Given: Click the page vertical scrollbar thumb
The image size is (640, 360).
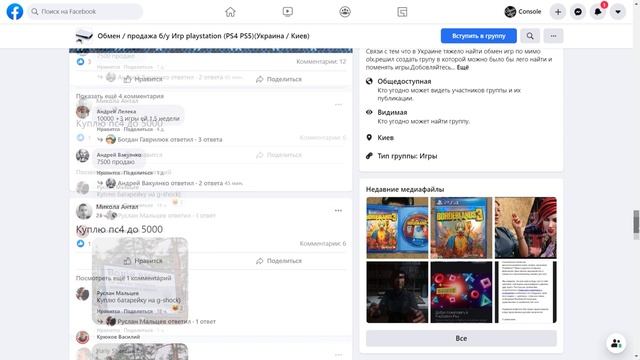Looking at the screenshot, I should [x=636, y=222].
